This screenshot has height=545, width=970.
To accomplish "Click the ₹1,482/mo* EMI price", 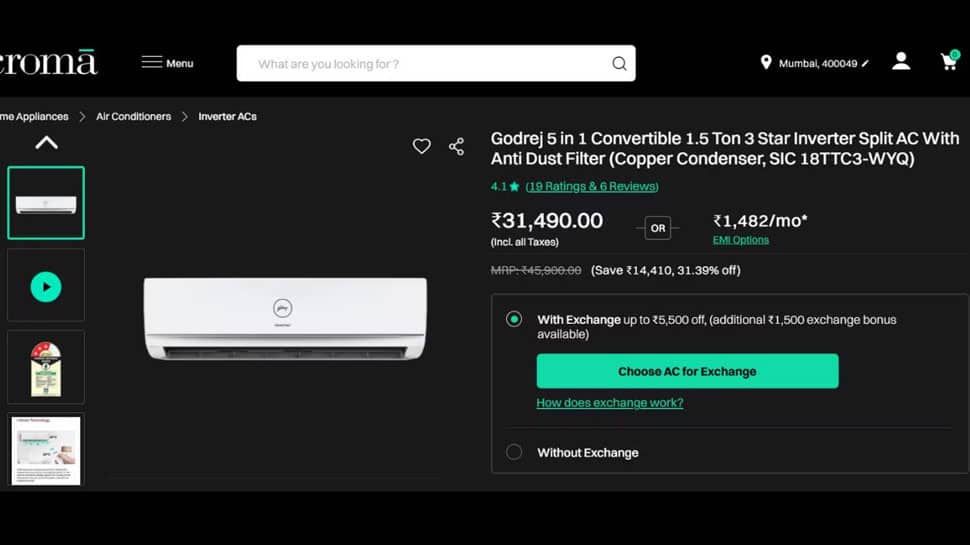I will [760, 221].
